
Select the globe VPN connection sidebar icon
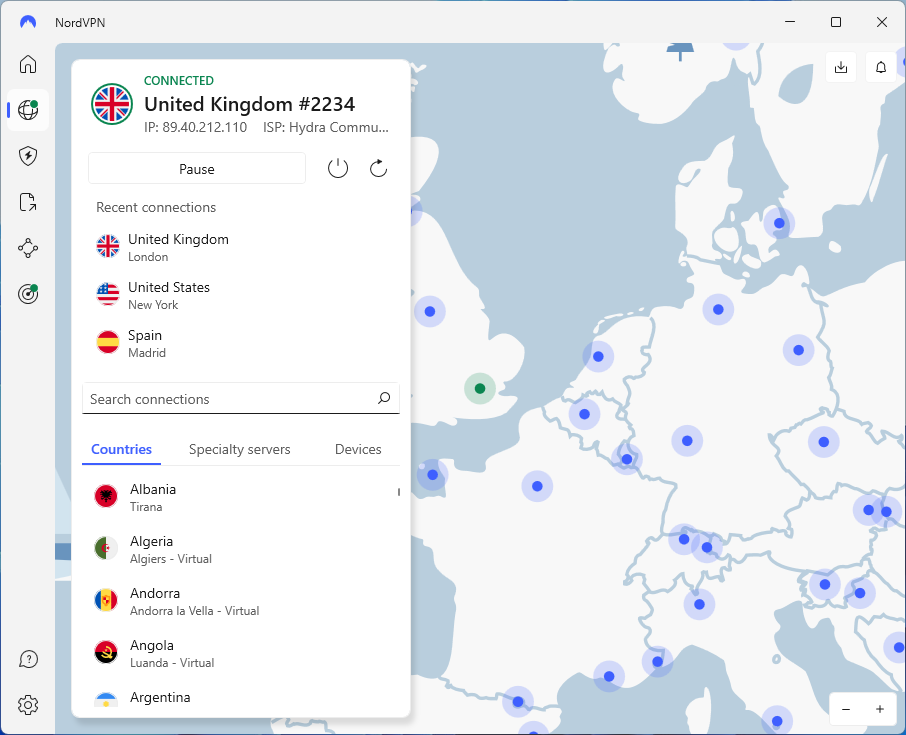pos(28,109)
